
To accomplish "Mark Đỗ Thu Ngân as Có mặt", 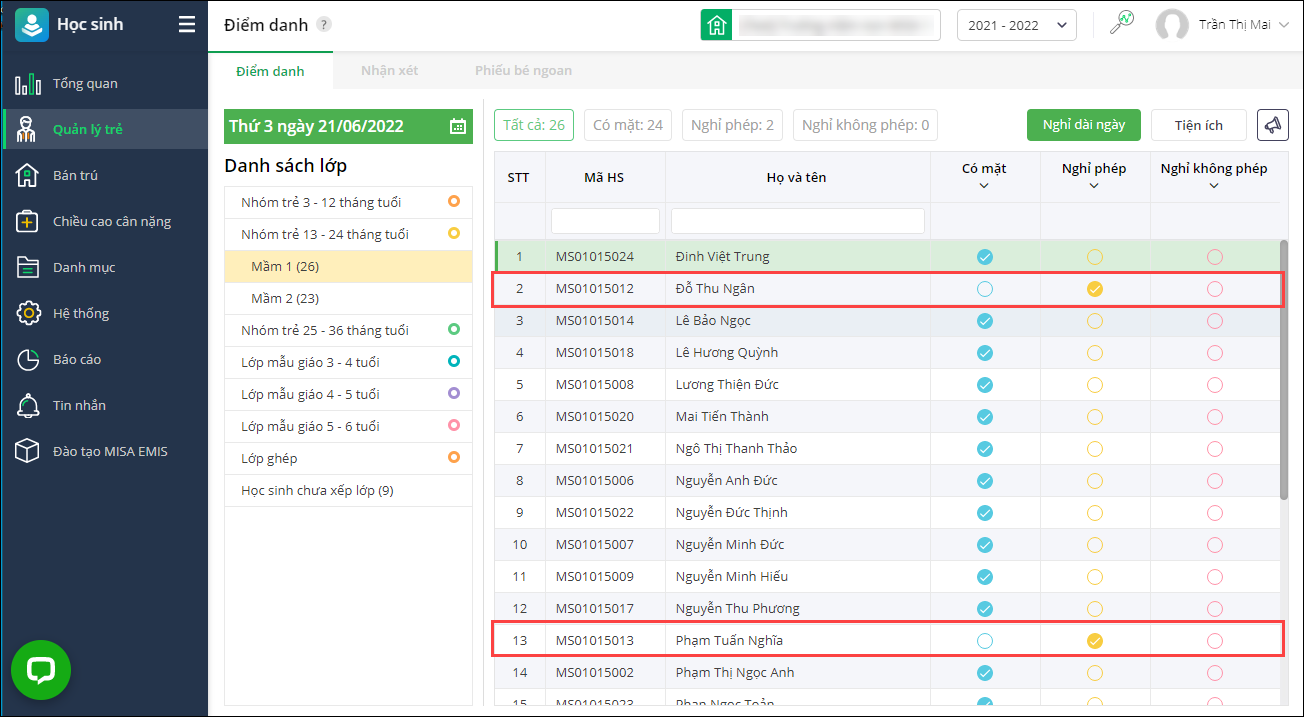I will [x=985, y=289].
